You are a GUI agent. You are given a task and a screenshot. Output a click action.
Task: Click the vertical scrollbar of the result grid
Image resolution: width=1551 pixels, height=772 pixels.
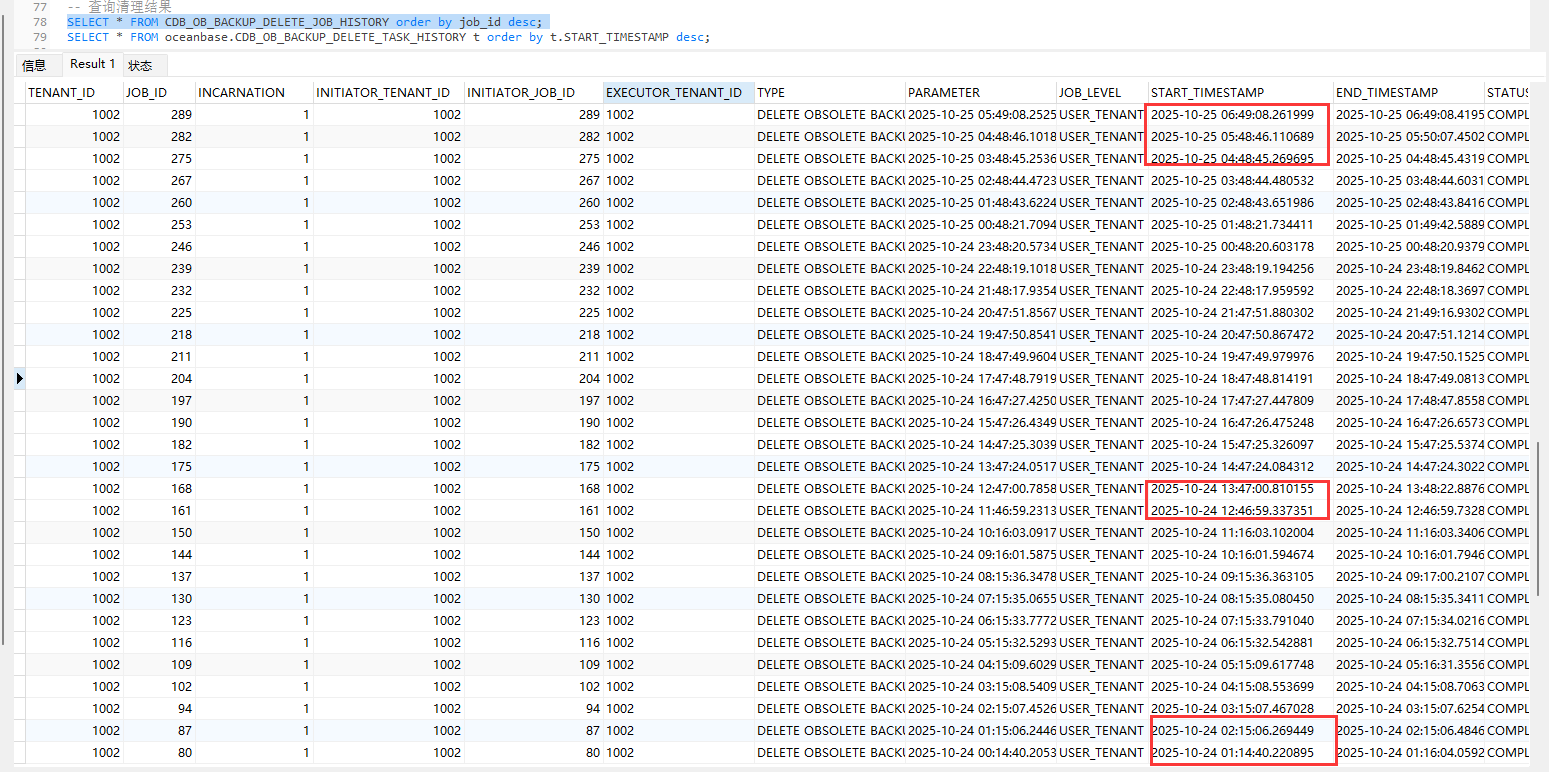point(1540,480)
